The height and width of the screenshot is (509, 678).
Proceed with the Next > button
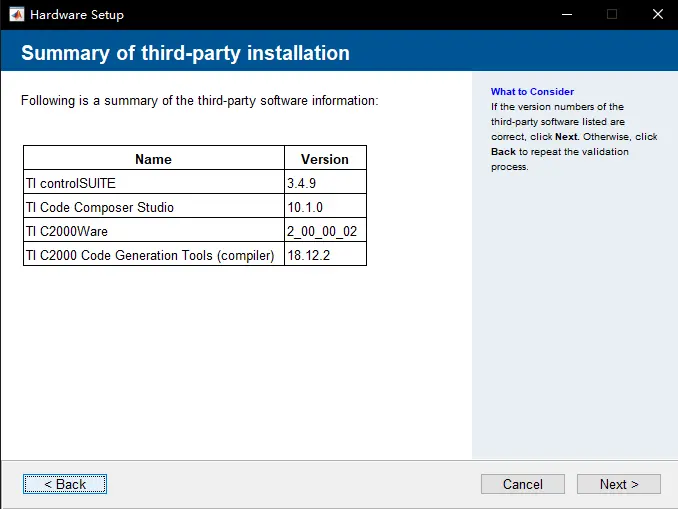[619, 484]
